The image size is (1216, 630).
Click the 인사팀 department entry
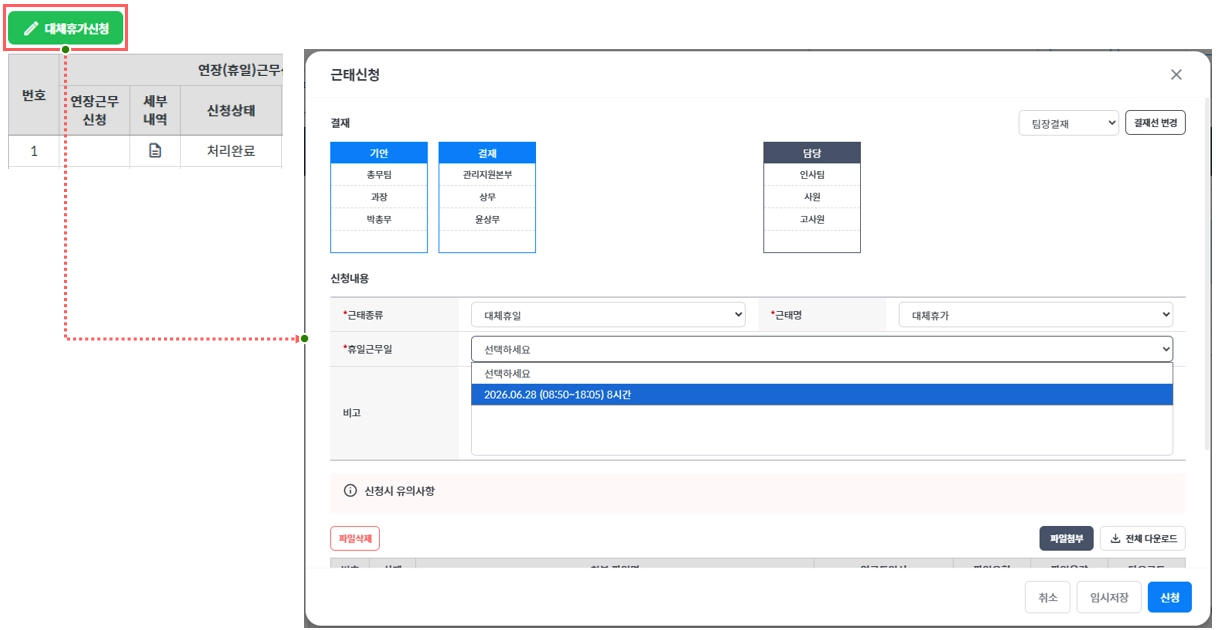(x=812, y=175)
